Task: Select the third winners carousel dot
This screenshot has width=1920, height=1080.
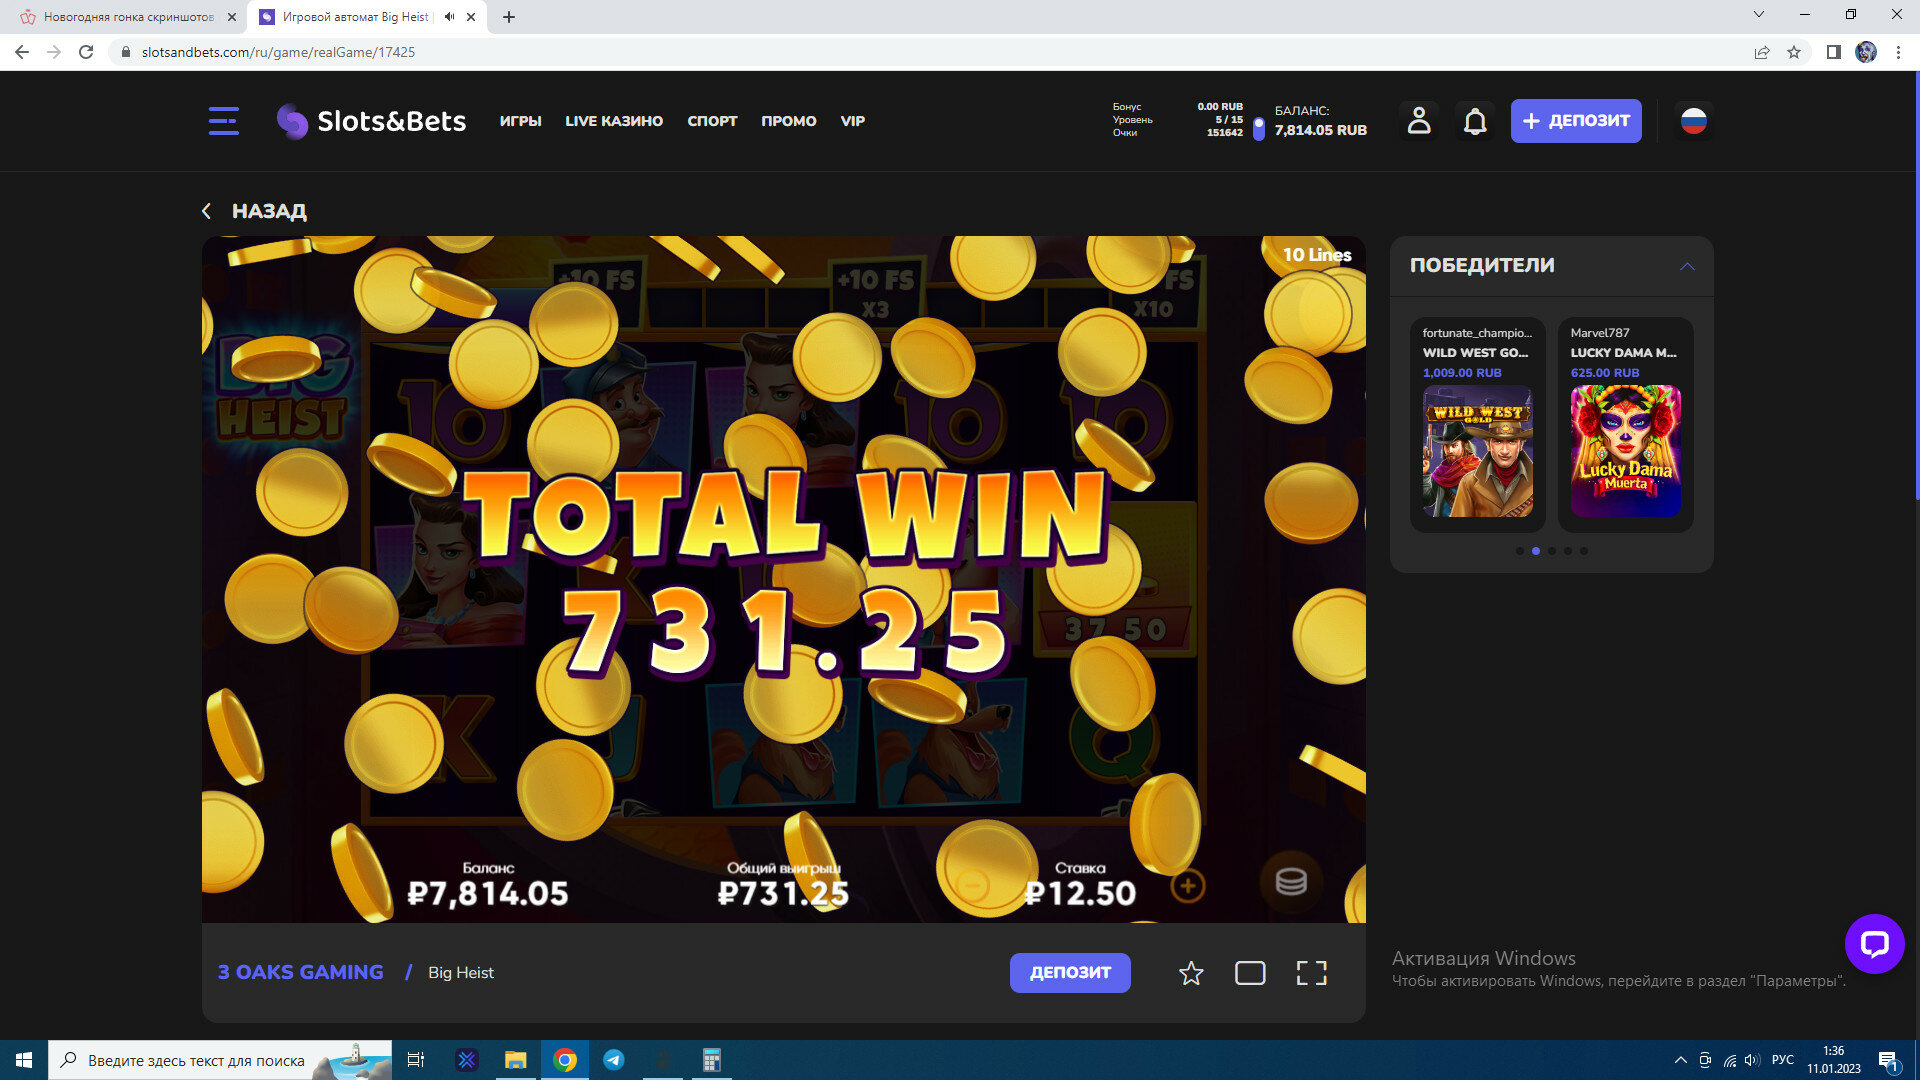Action: [x=1552, y=551]
